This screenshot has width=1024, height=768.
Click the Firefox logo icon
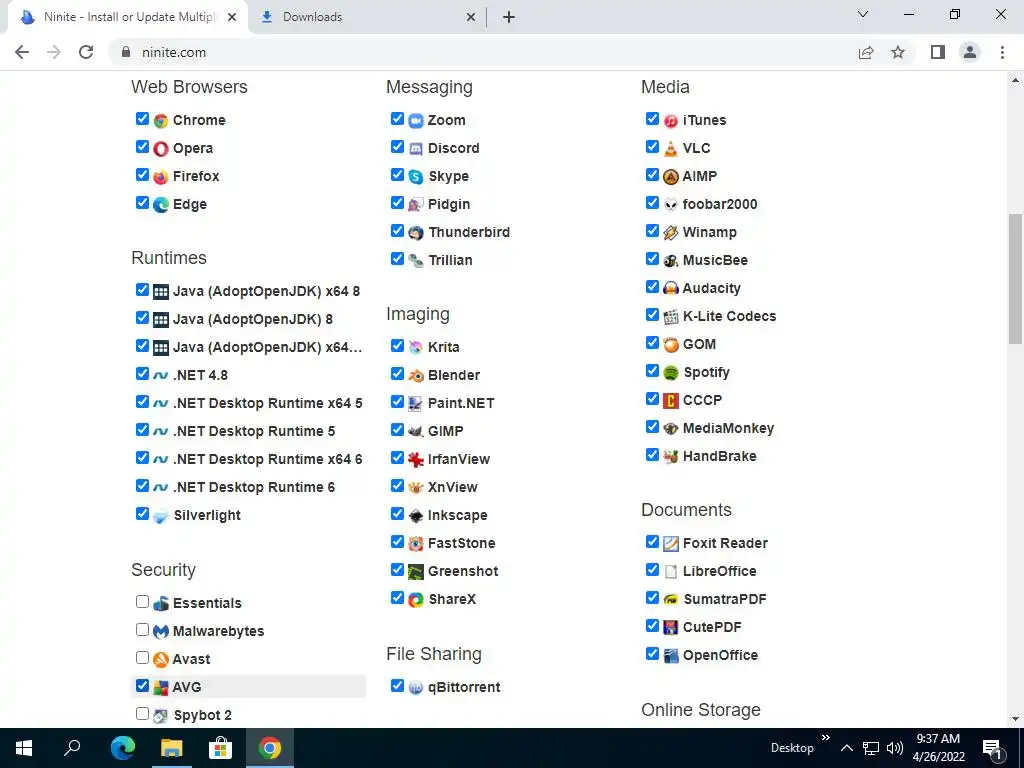161,177
